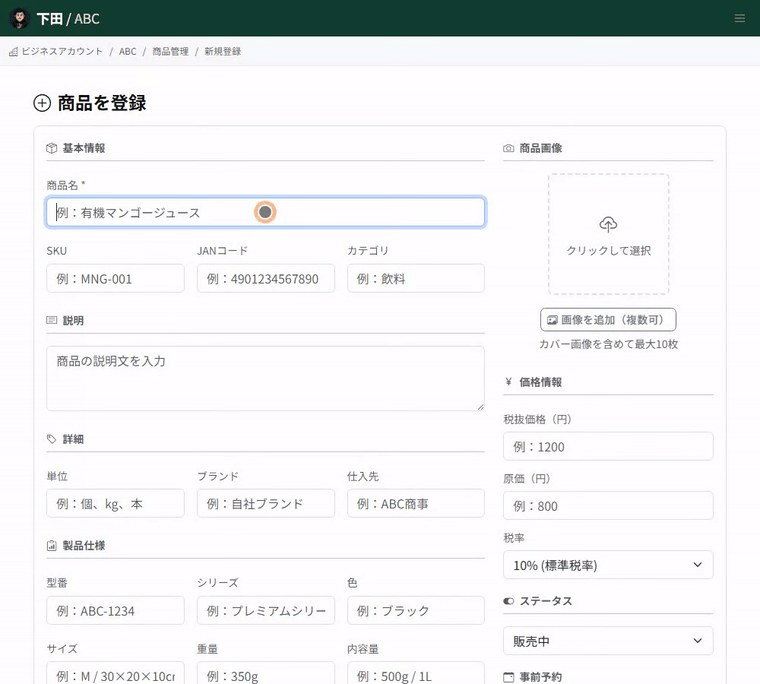This screenshot has height=684, width=760.
Task: Click the upload cloud icon
Action: [x=608, y=224]
